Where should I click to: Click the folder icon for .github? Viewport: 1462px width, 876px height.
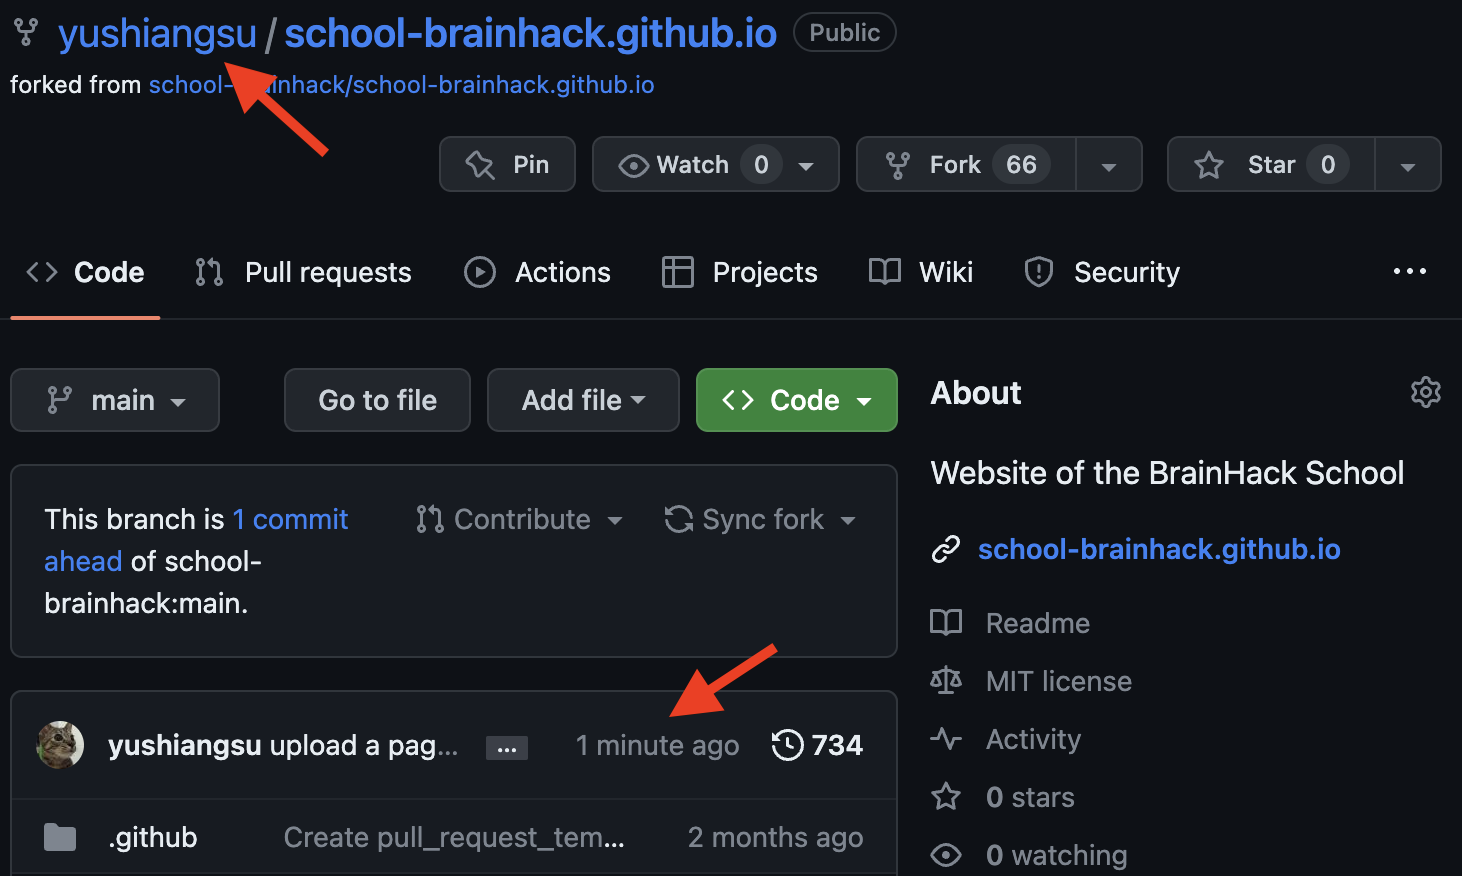pyautogui.click(x=60, y=837)
